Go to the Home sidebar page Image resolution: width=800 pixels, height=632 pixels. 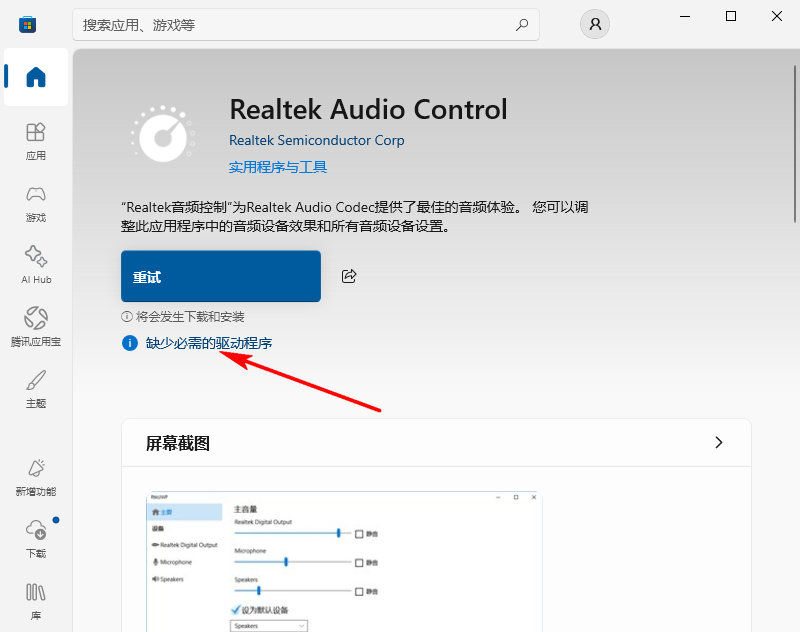point(36,77)
